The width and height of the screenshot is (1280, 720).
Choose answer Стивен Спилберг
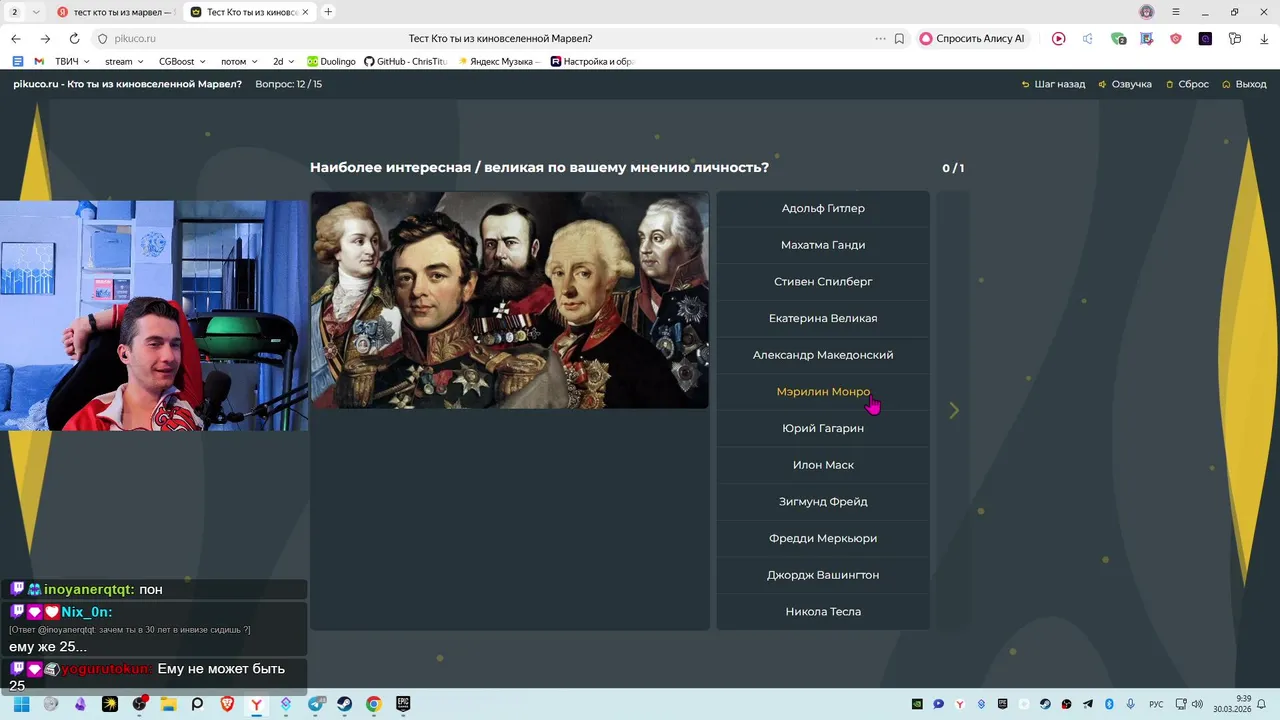[823, 282]
